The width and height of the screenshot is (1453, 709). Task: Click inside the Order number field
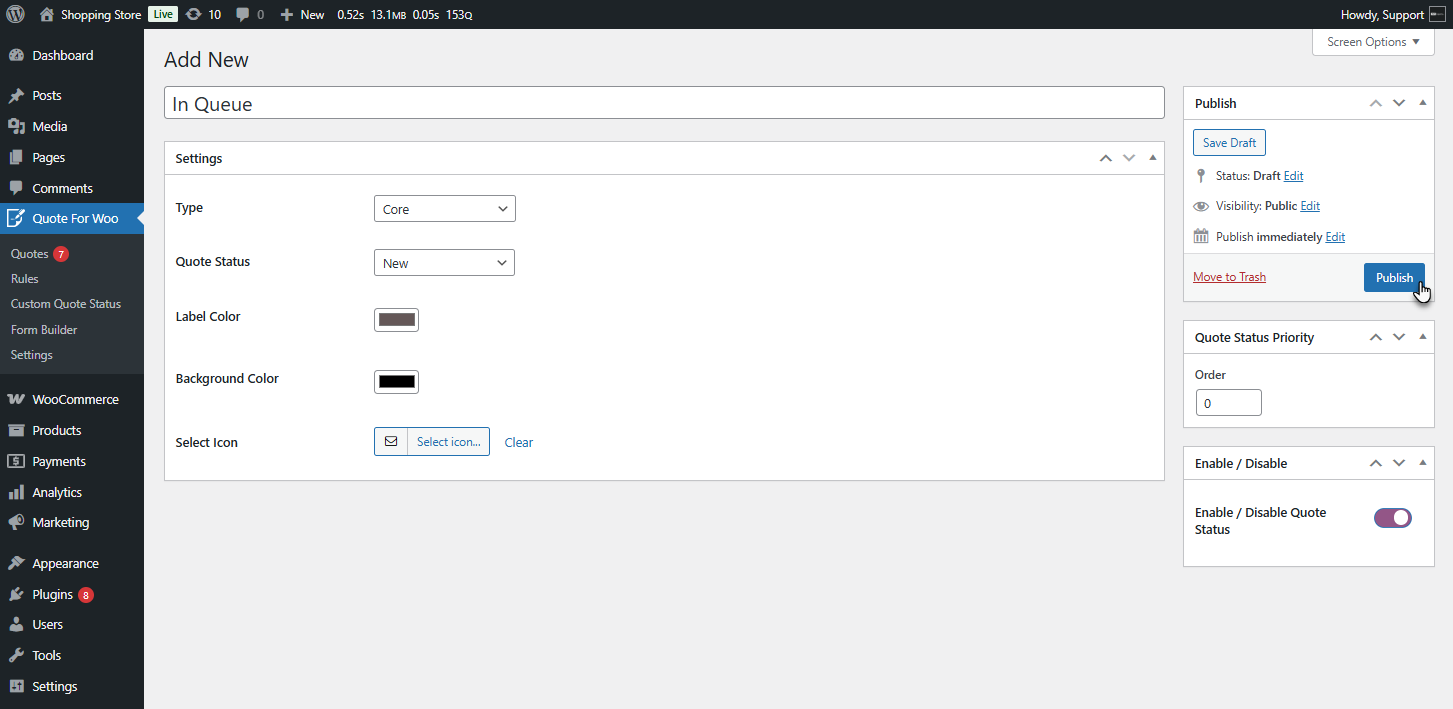[1228, 402]
